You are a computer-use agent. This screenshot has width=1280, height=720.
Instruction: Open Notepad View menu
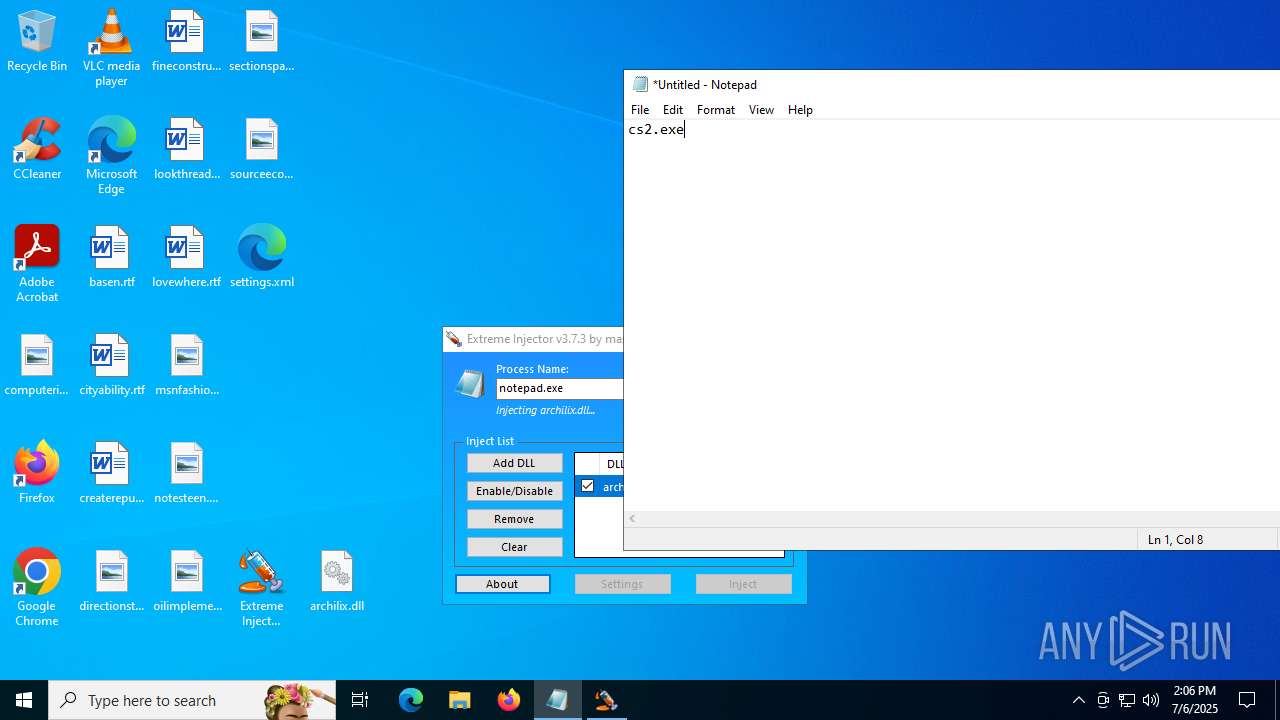(761, 110)
